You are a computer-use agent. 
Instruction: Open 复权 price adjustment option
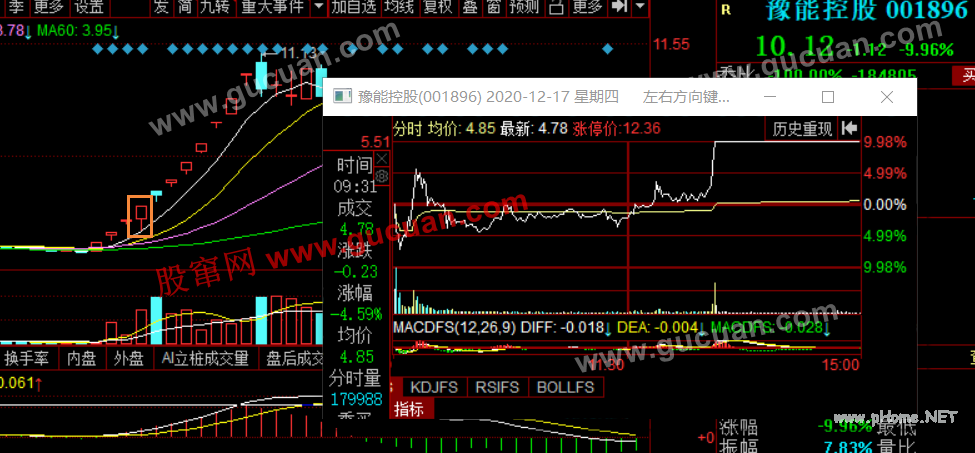click(x=438, y=7)
